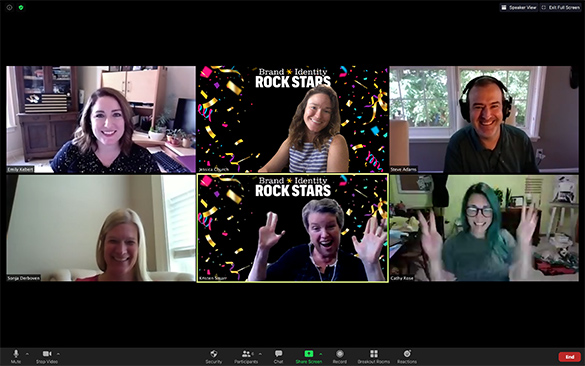
Task: Mute the microphone
Action: pos(16,356)
